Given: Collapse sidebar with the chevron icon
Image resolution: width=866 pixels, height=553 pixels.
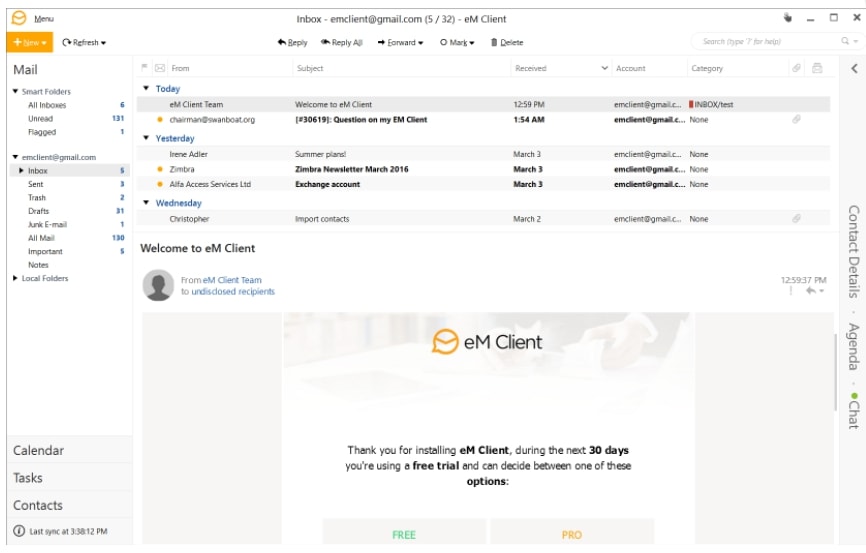Looking at the screenshot, I should (x=854, y=69).
